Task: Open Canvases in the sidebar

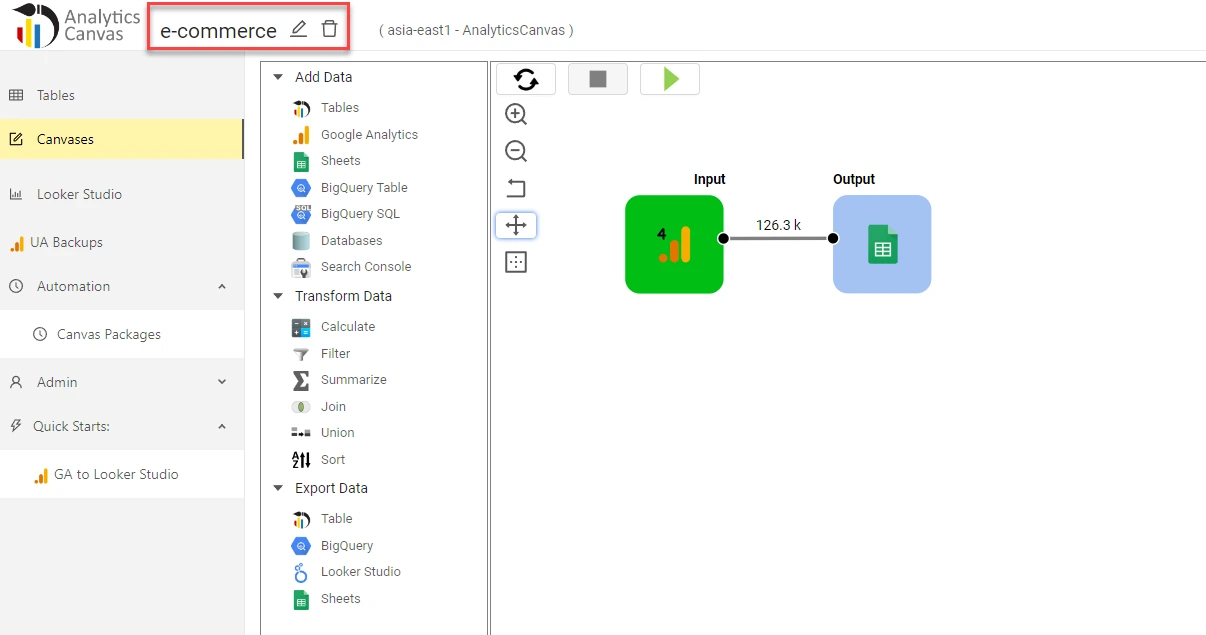Action: pos(121,139)
